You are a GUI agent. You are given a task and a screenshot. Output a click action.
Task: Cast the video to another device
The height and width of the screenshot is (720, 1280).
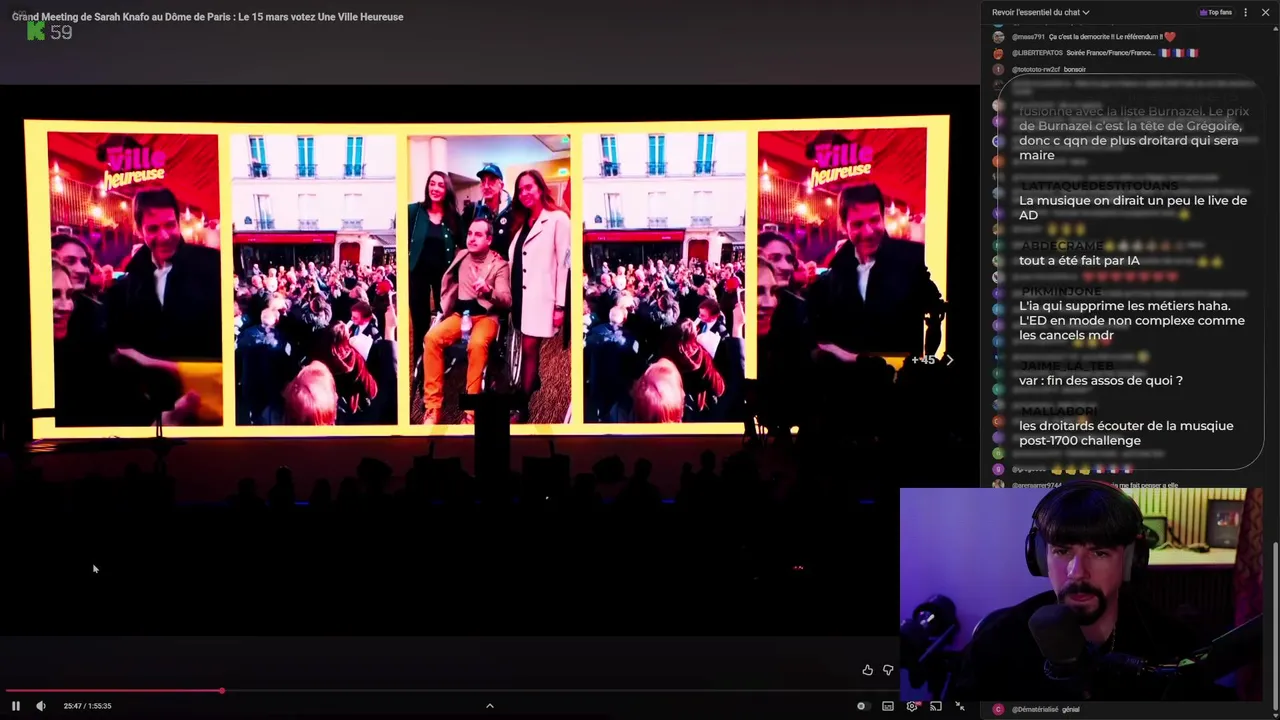(936, 706)
